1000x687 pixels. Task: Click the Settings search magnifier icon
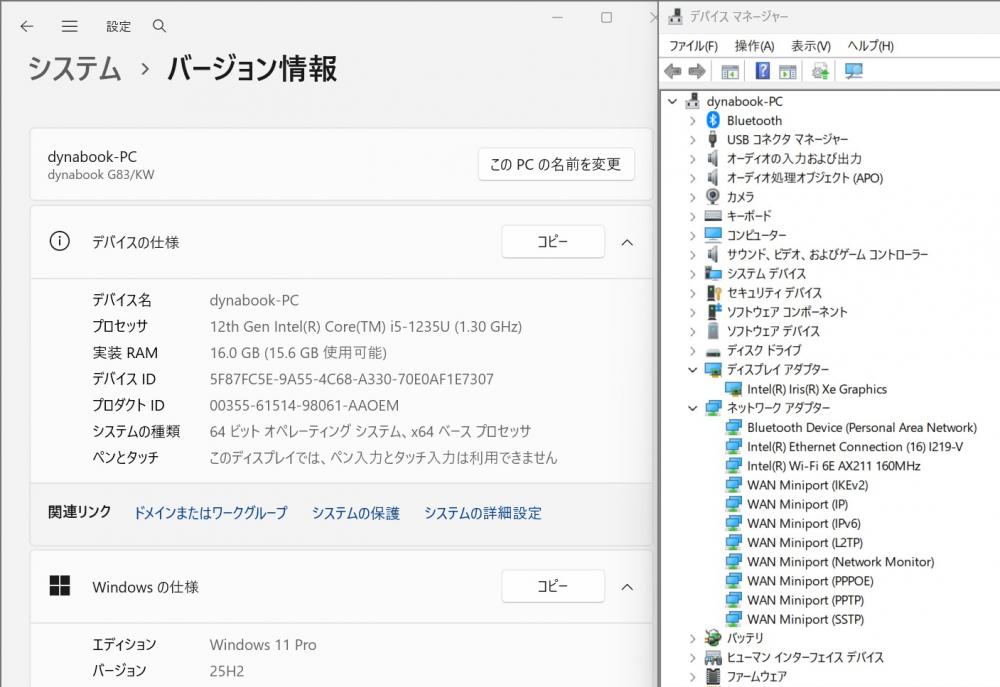159,26
